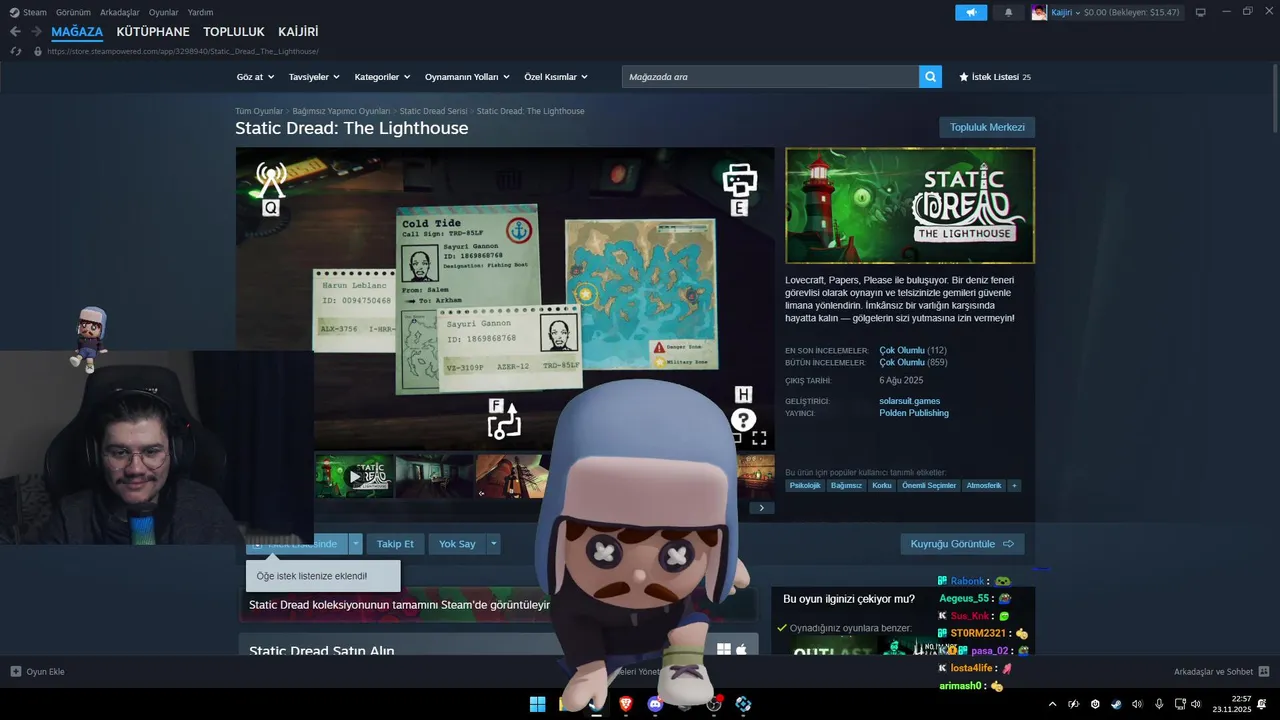This screenshot has height=720, width=1280.
Task: Open the solarsuit.games developer link
Action: [x=909, y=401]
